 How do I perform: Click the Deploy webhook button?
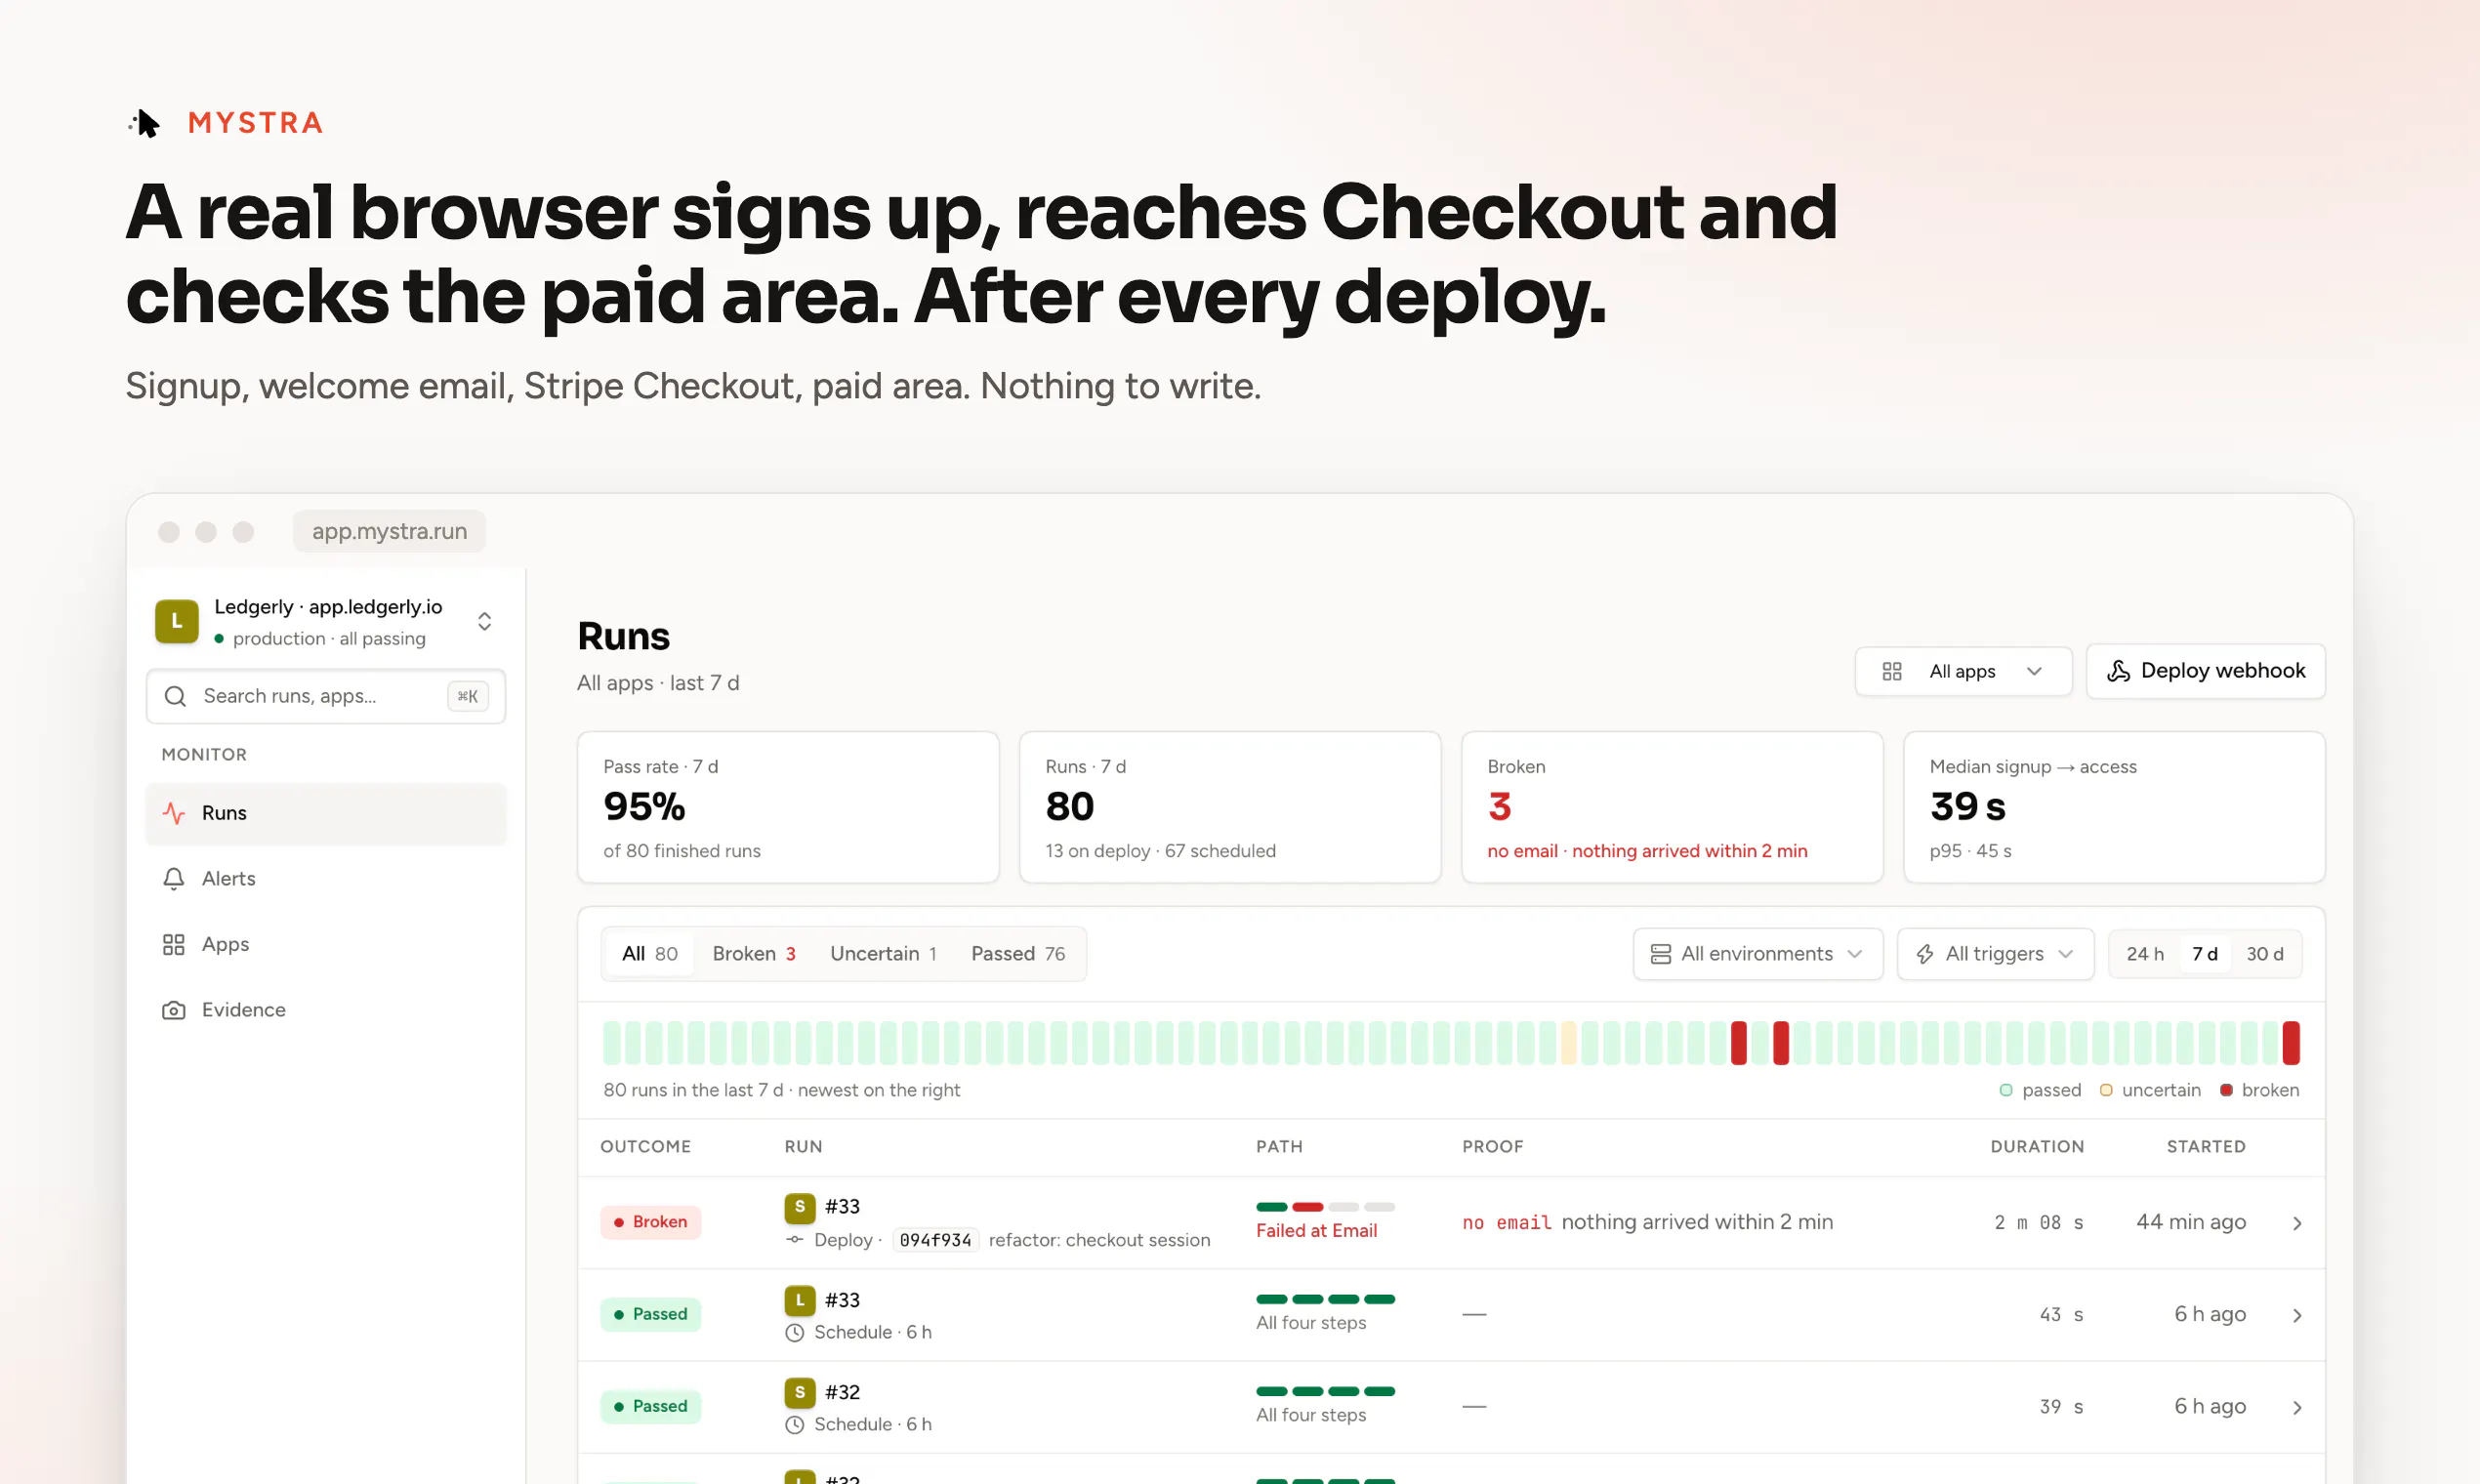(2205, 671)
